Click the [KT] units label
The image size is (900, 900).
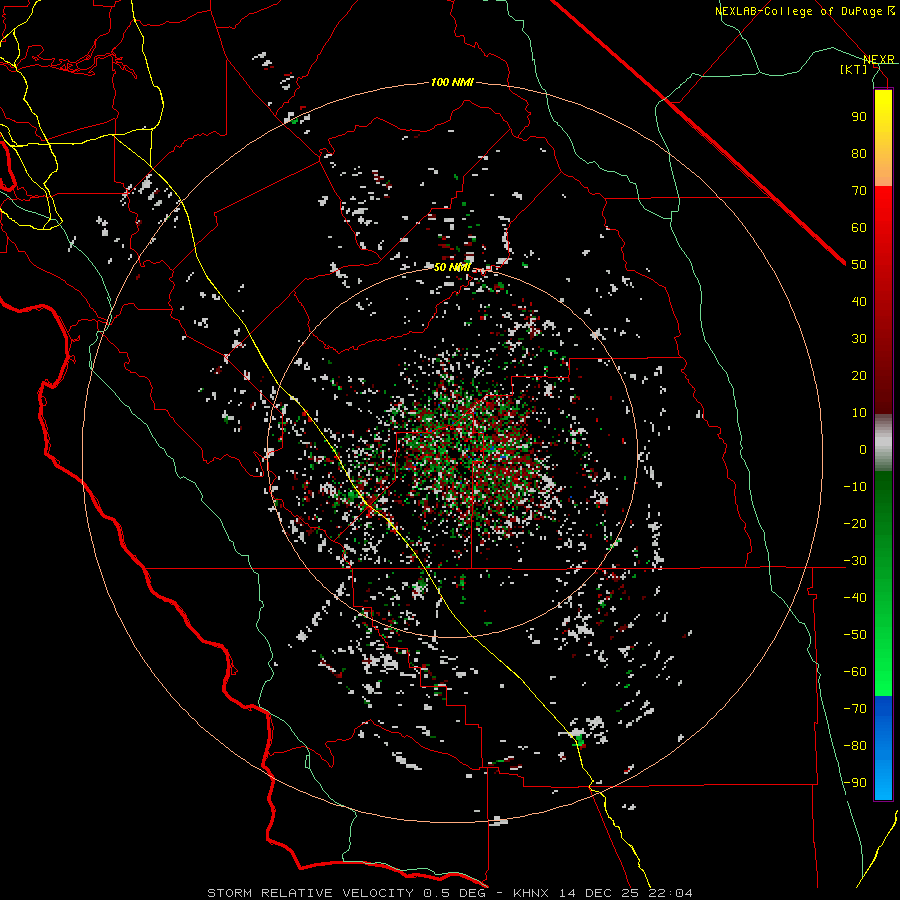coord(854,69)
